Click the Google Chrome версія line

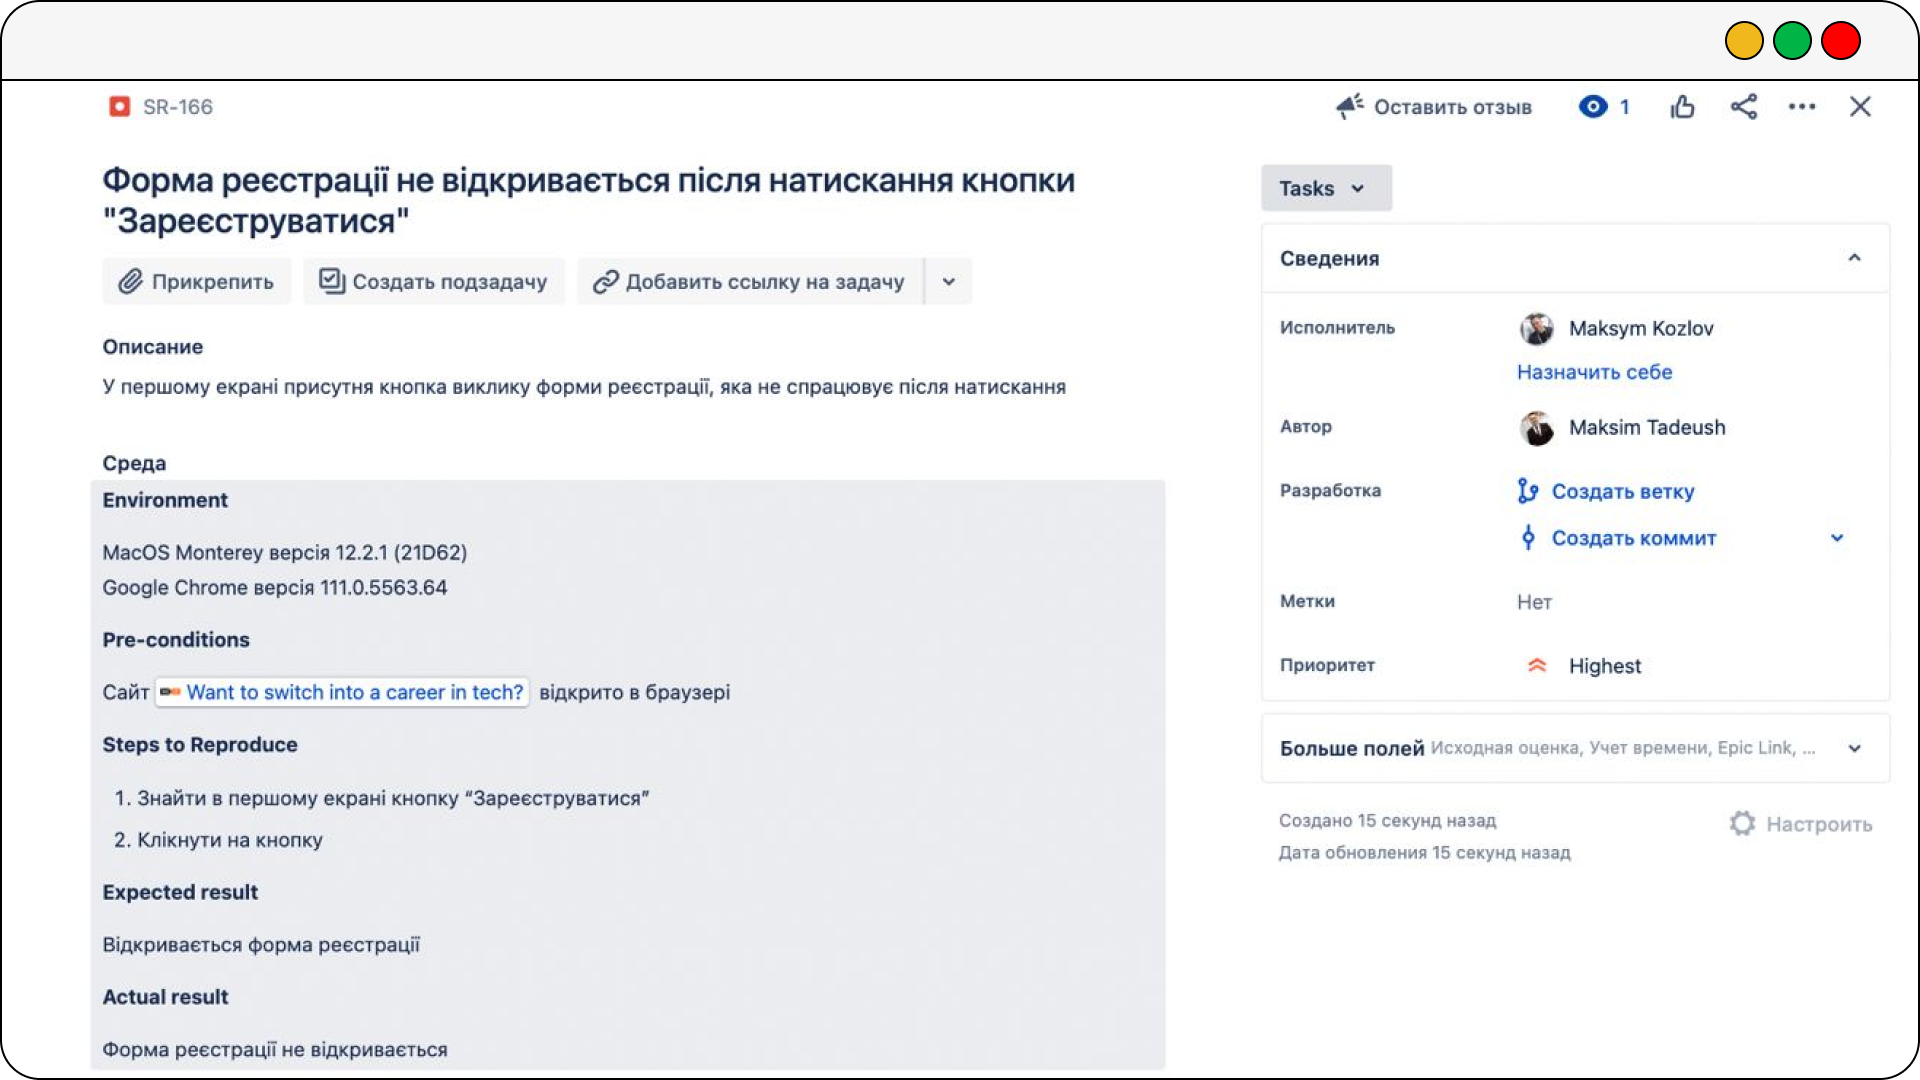point(275,587)
